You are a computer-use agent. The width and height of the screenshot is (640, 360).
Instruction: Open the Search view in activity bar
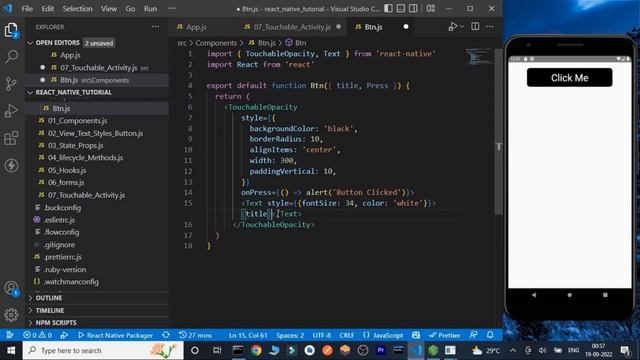tap(11, 56)
